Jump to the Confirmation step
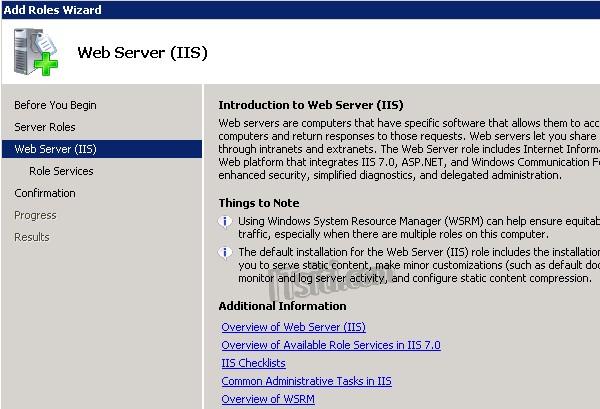The width and height of the screenshot is (600, 409). click(45, 193)
